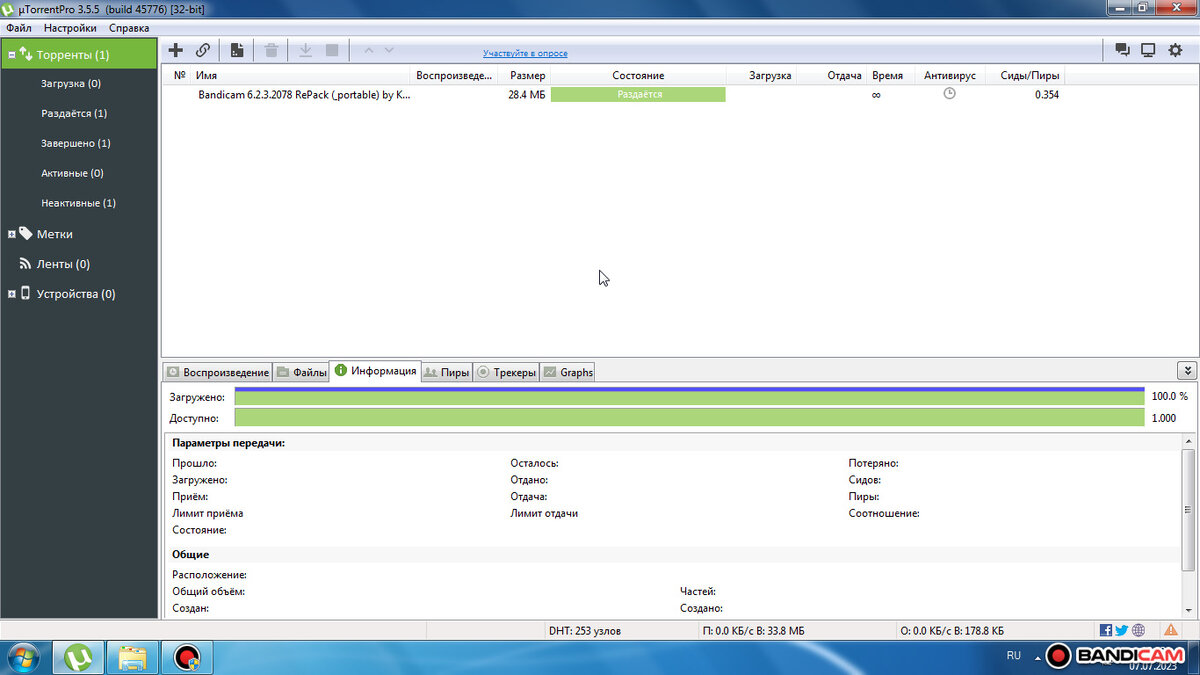Screen dimensions: 1200x675
Task: Click the green Раздаётся status bar
Action: pyautogui.click(x=638, y=94)
